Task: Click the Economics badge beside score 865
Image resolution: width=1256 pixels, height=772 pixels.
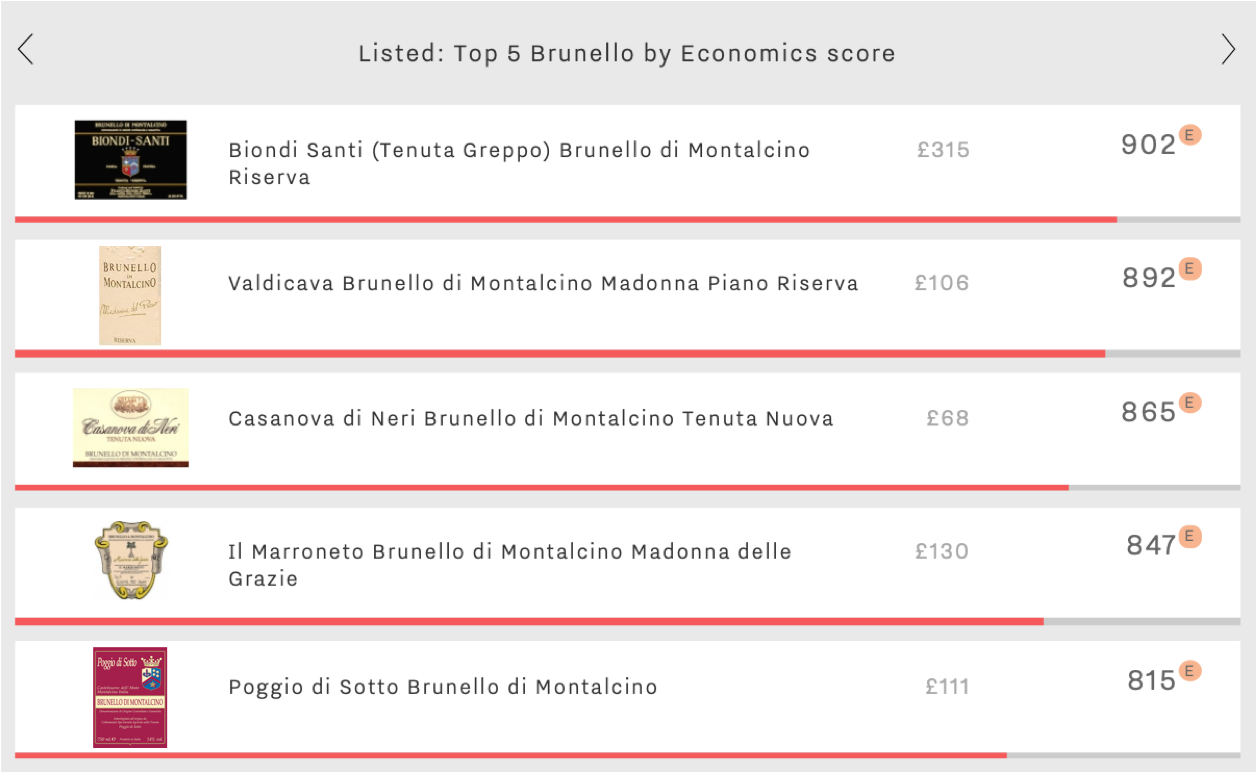Action: pos(1189,402)
